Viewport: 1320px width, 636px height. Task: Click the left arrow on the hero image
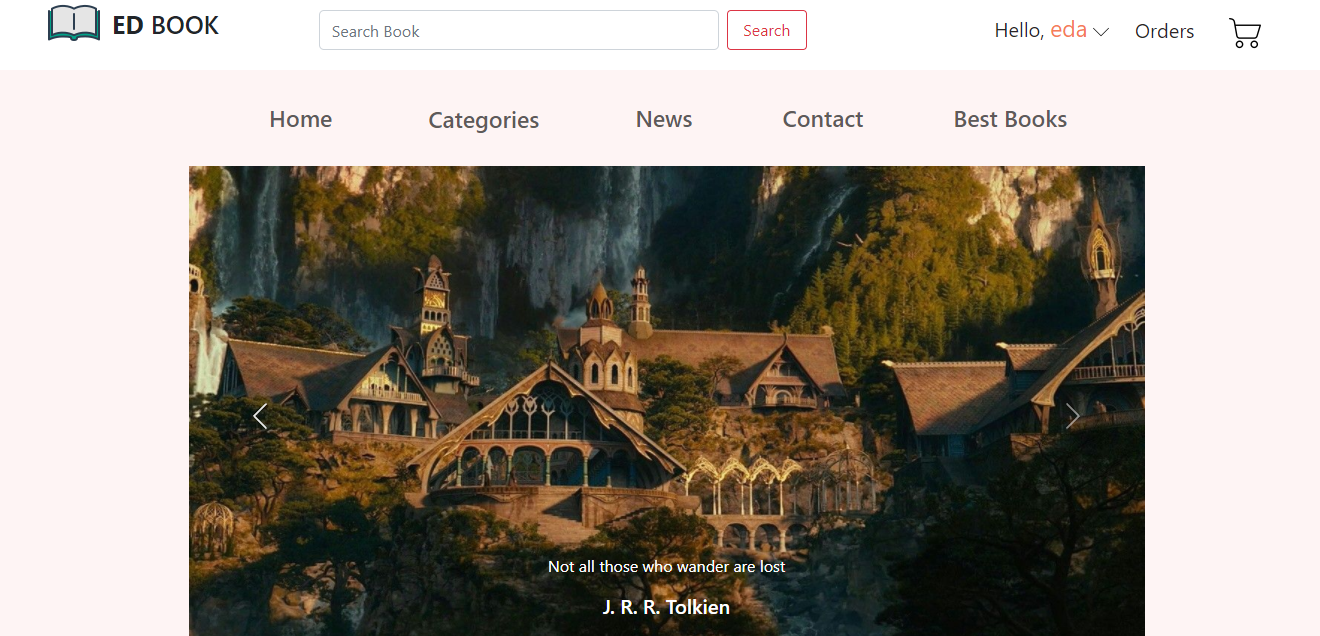coord(259,416)
